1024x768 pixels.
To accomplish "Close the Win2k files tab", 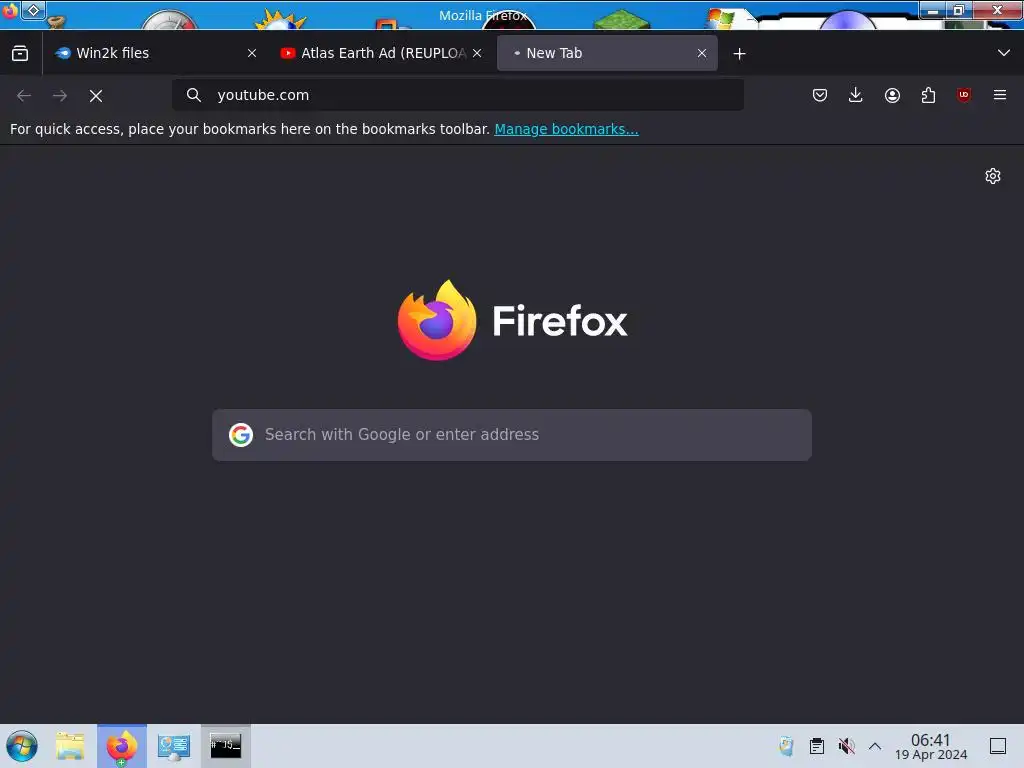I will coord(252,54).
